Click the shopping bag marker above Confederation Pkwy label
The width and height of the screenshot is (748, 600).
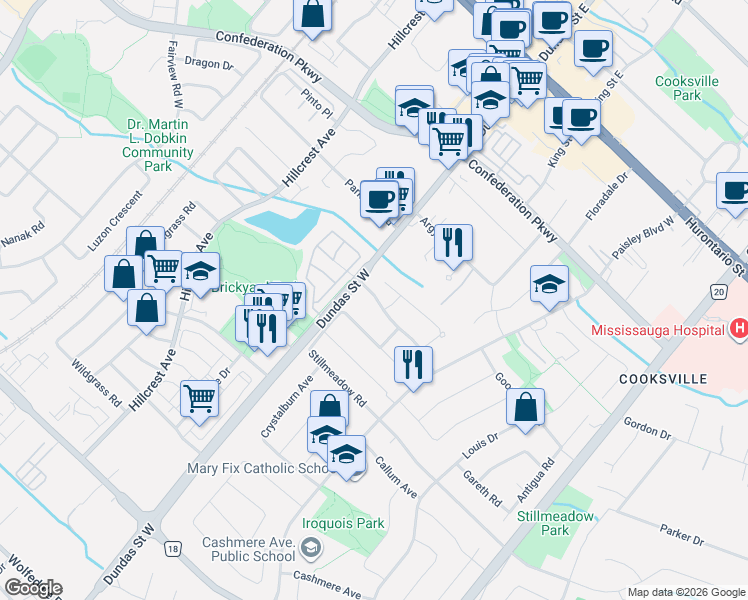coord(312,15)
